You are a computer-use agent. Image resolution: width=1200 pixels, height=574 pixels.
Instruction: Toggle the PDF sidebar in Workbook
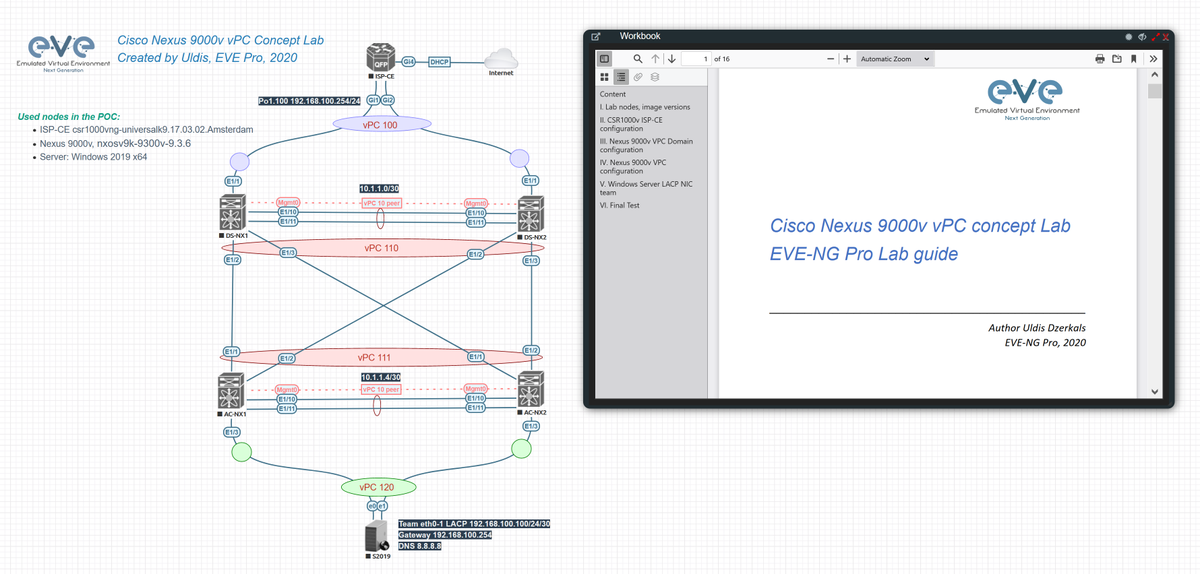click(604, 59)
